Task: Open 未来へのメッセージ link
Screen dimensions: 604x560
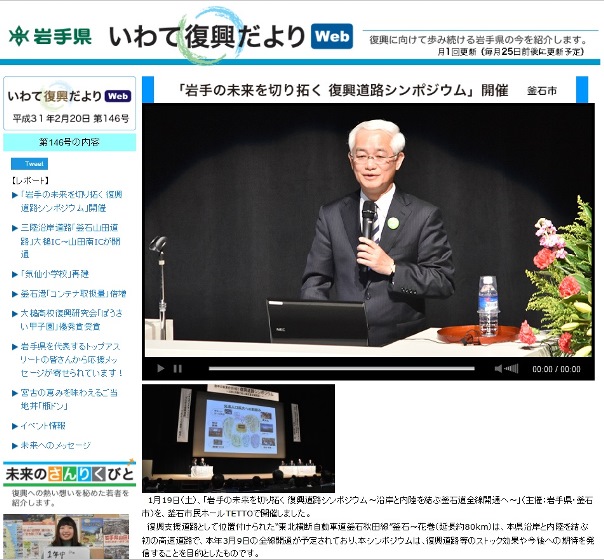Action: pyautogui.click(x=56, y=445)
